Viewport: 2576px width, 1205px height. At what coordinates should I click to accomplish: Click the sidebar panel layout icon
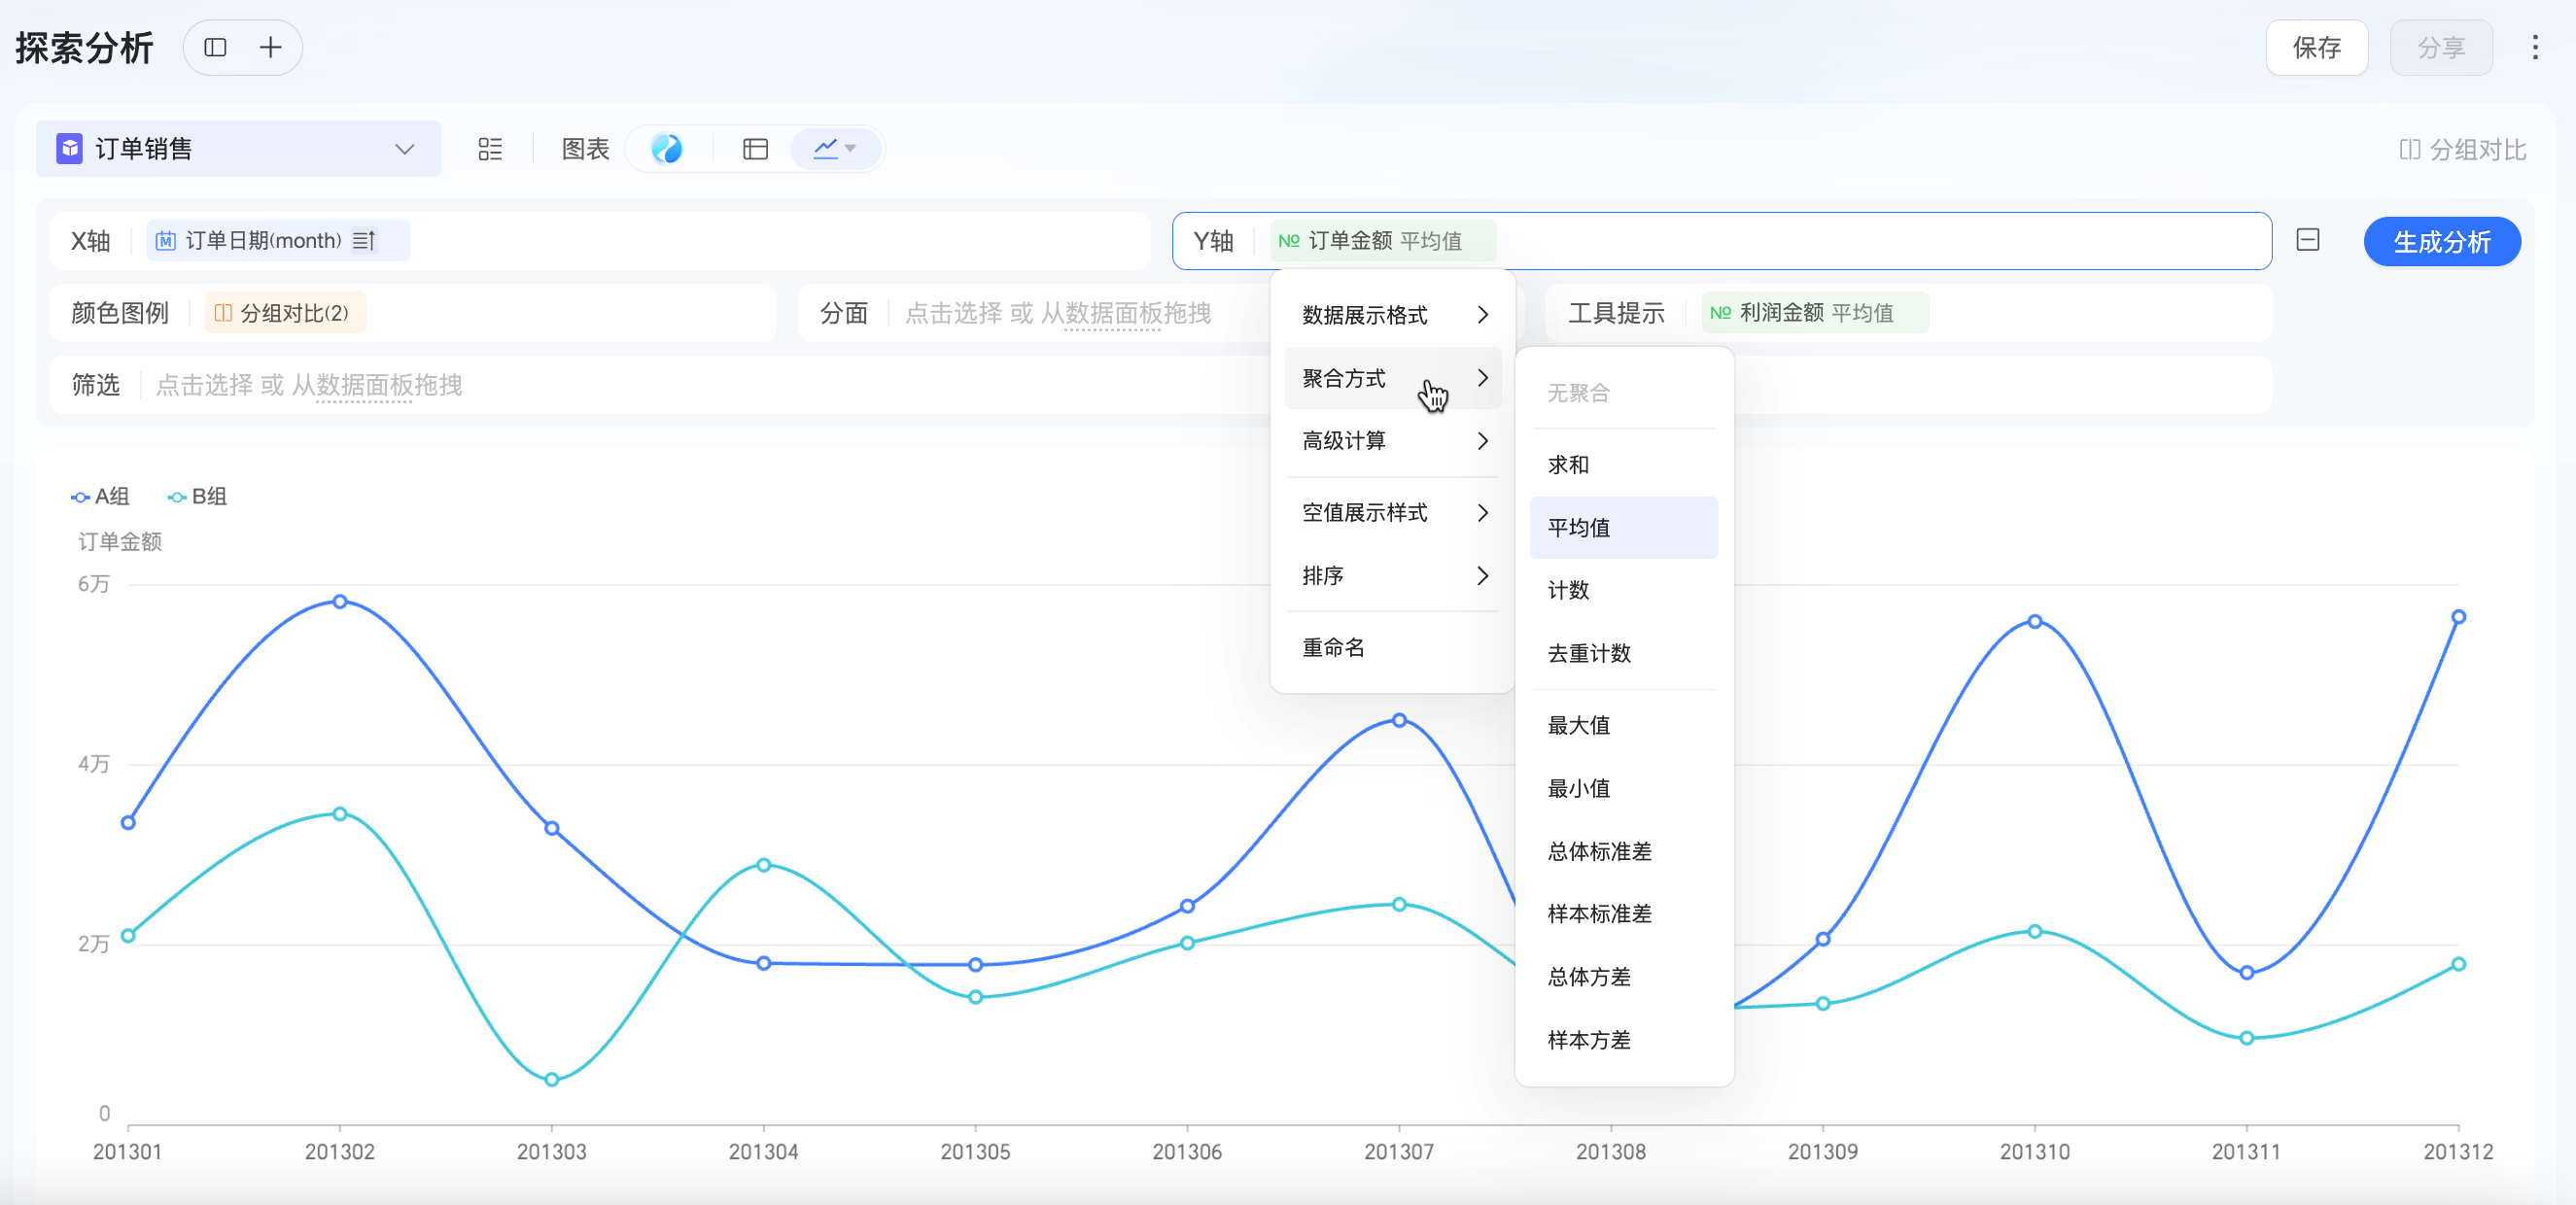click(x=215, y=47)
